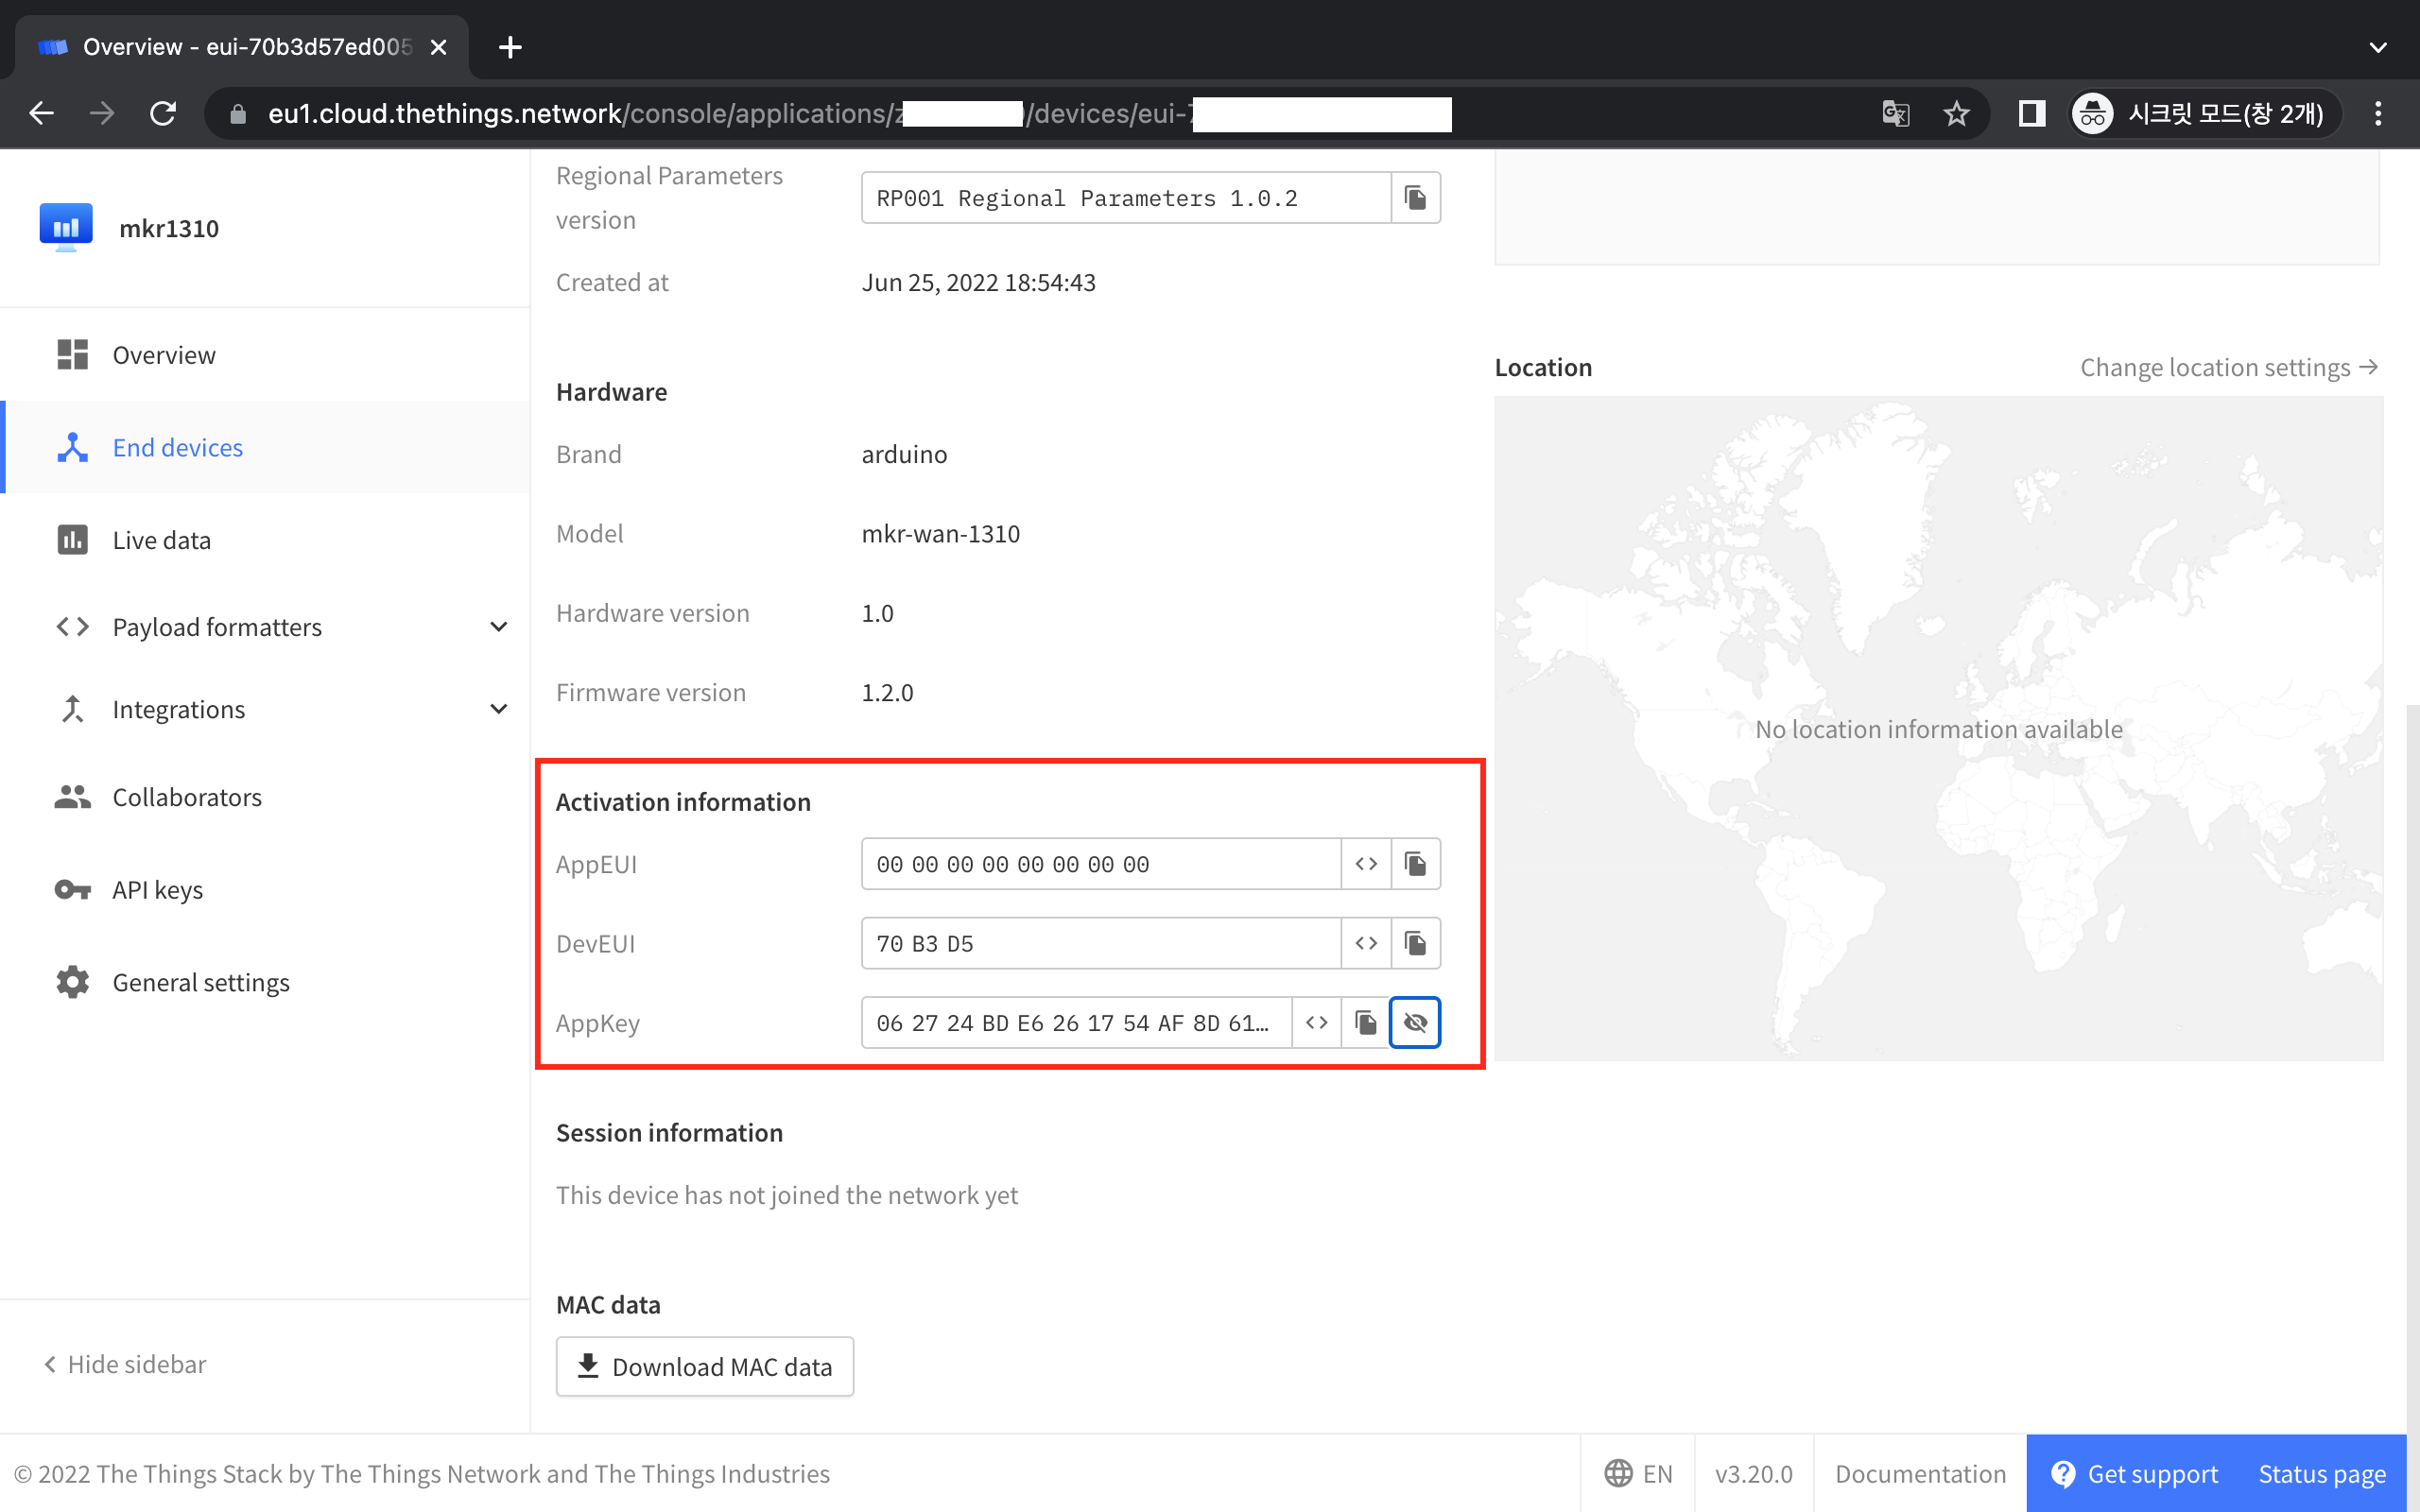Click Get support button

pyautogui.click(x=2134, y=1473)
